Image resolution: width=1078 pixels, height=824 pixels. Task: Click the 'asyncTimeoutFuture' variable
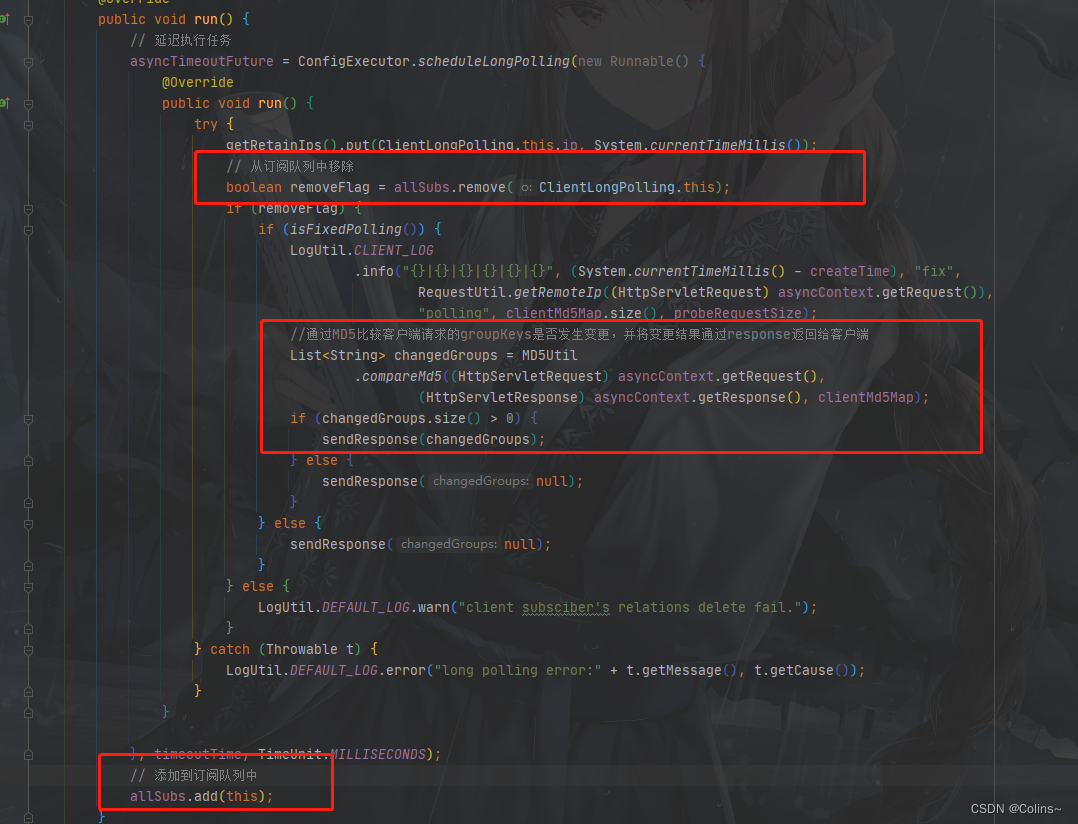tap(201, 61)
